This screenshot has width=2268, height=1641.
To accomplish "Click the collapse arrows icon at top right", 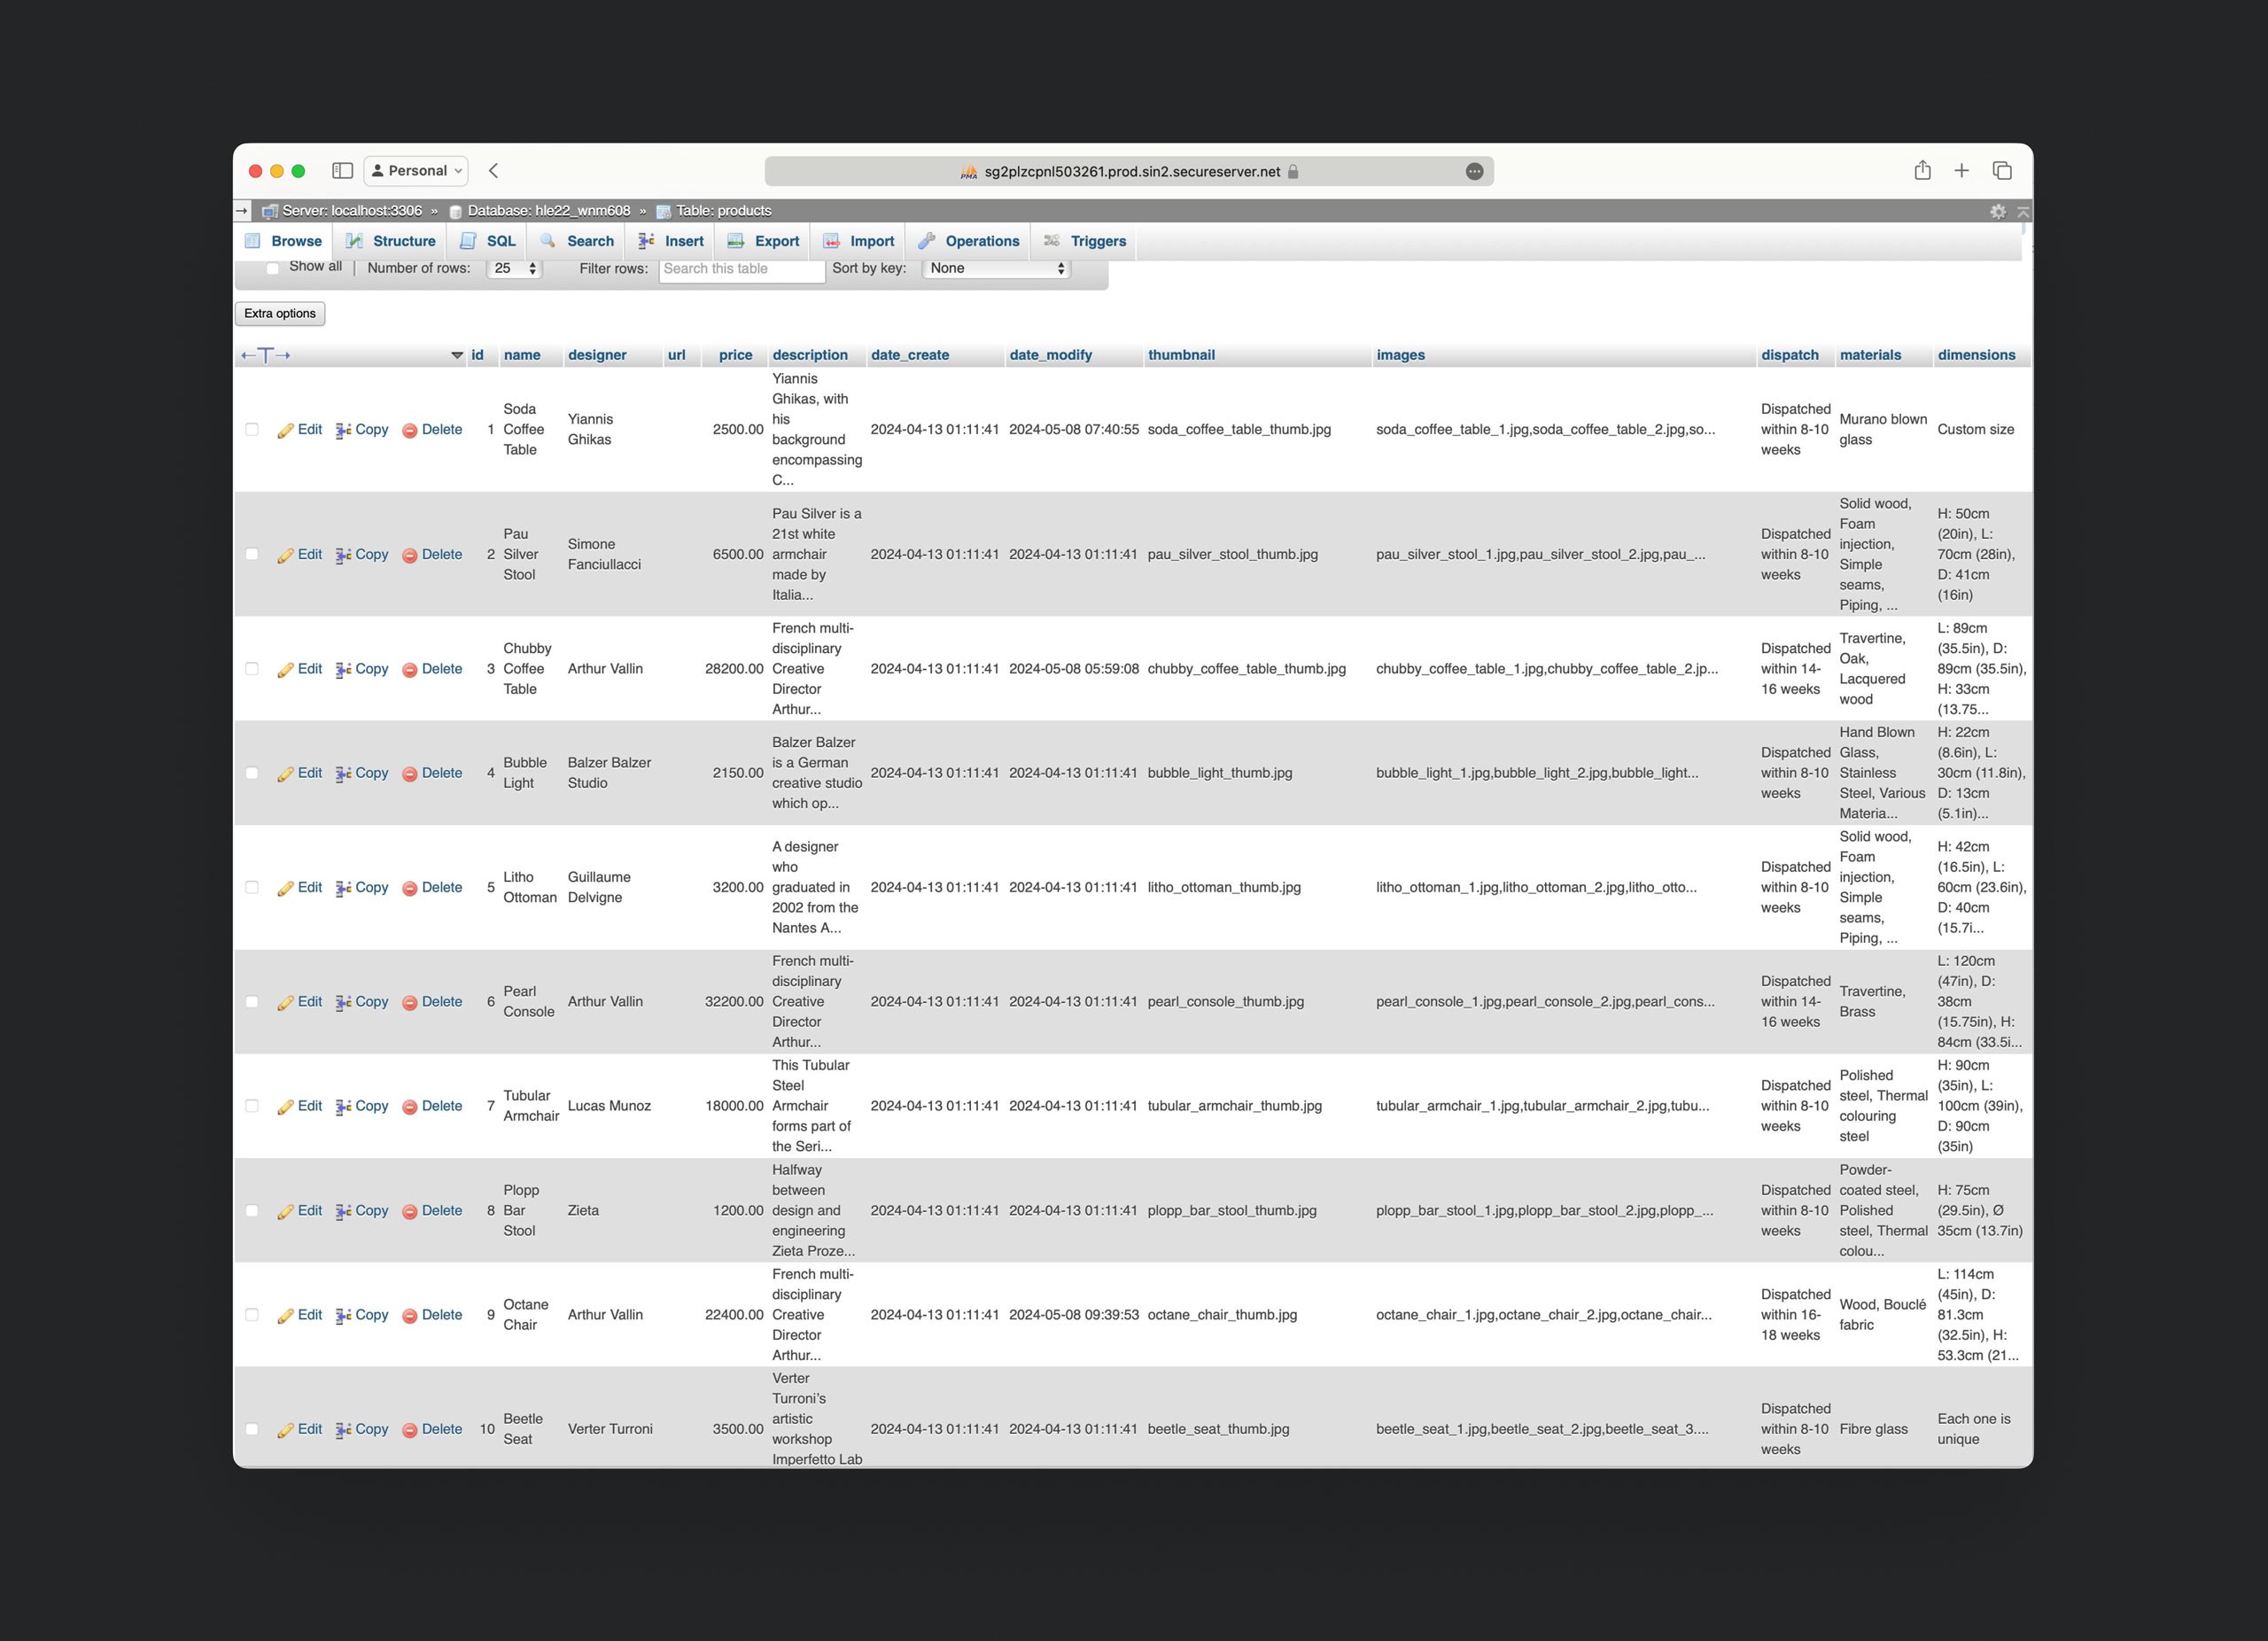I will click(2023, 211).
